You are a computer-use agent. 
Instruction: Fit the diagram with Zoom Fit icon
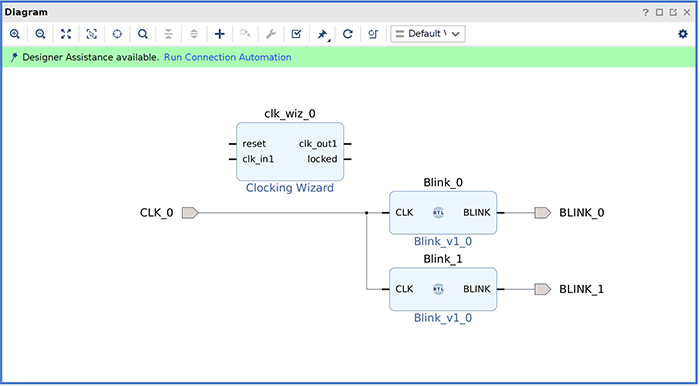[66, 34]
